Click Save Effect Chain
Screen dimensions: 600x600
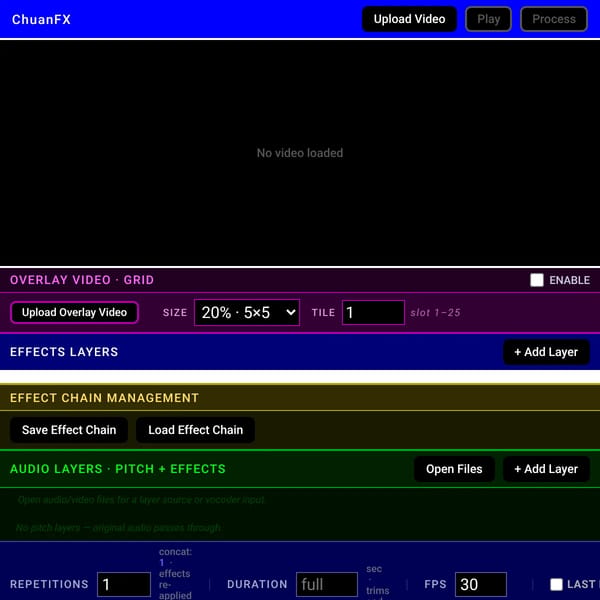[x=69, y=430]
